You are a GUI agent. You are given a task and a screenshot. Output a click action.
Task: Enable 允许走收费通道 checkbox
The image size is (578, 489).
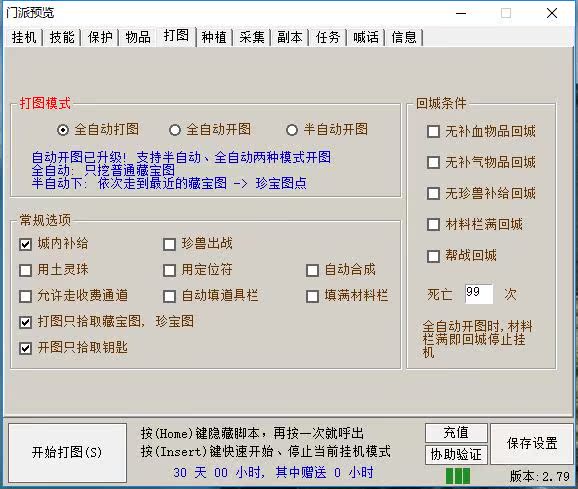[x=25, y=296]
